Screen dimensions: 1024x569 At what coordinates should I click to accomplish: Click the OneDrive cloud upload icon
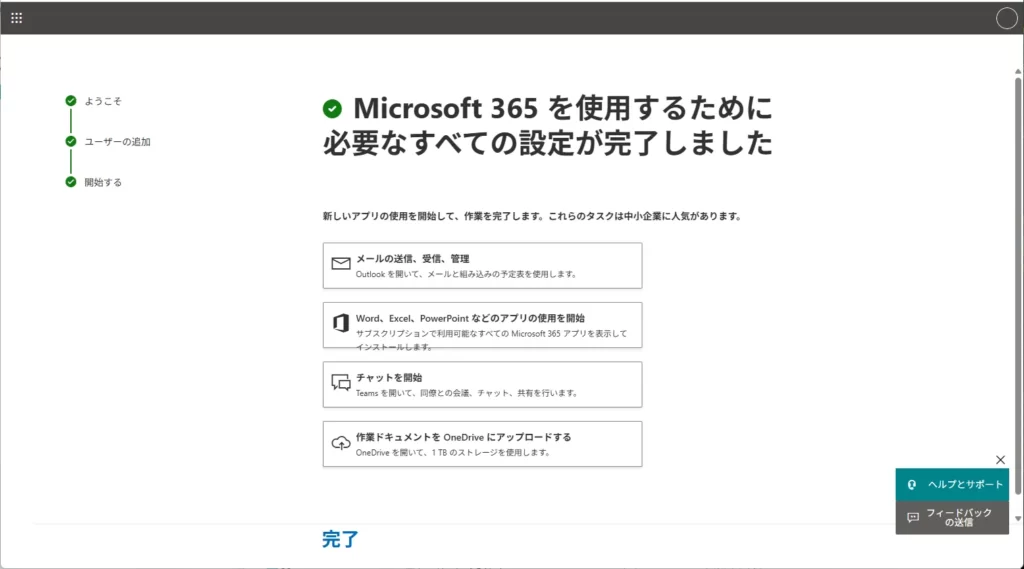click(x=341, y=443)
